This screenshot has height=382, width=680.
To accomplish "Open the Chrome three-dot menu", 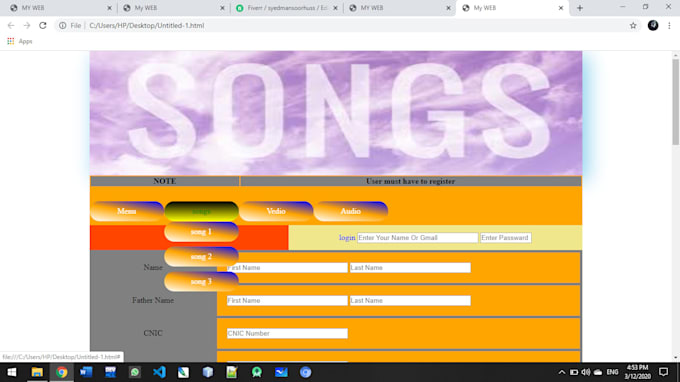I will [669, 26].
